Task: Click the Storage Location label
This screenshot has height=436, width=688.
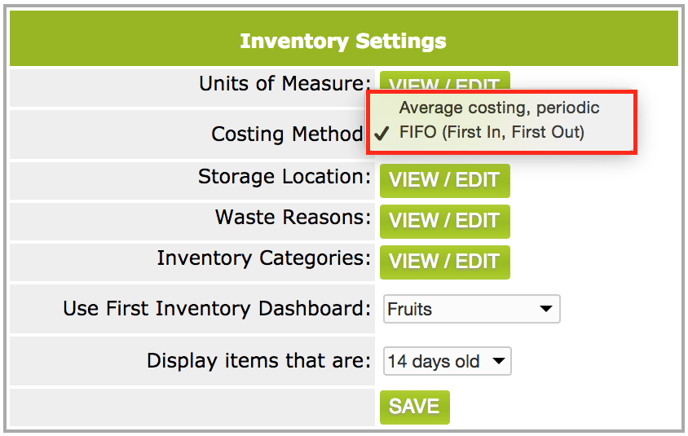Action: (x=284, y=177)
